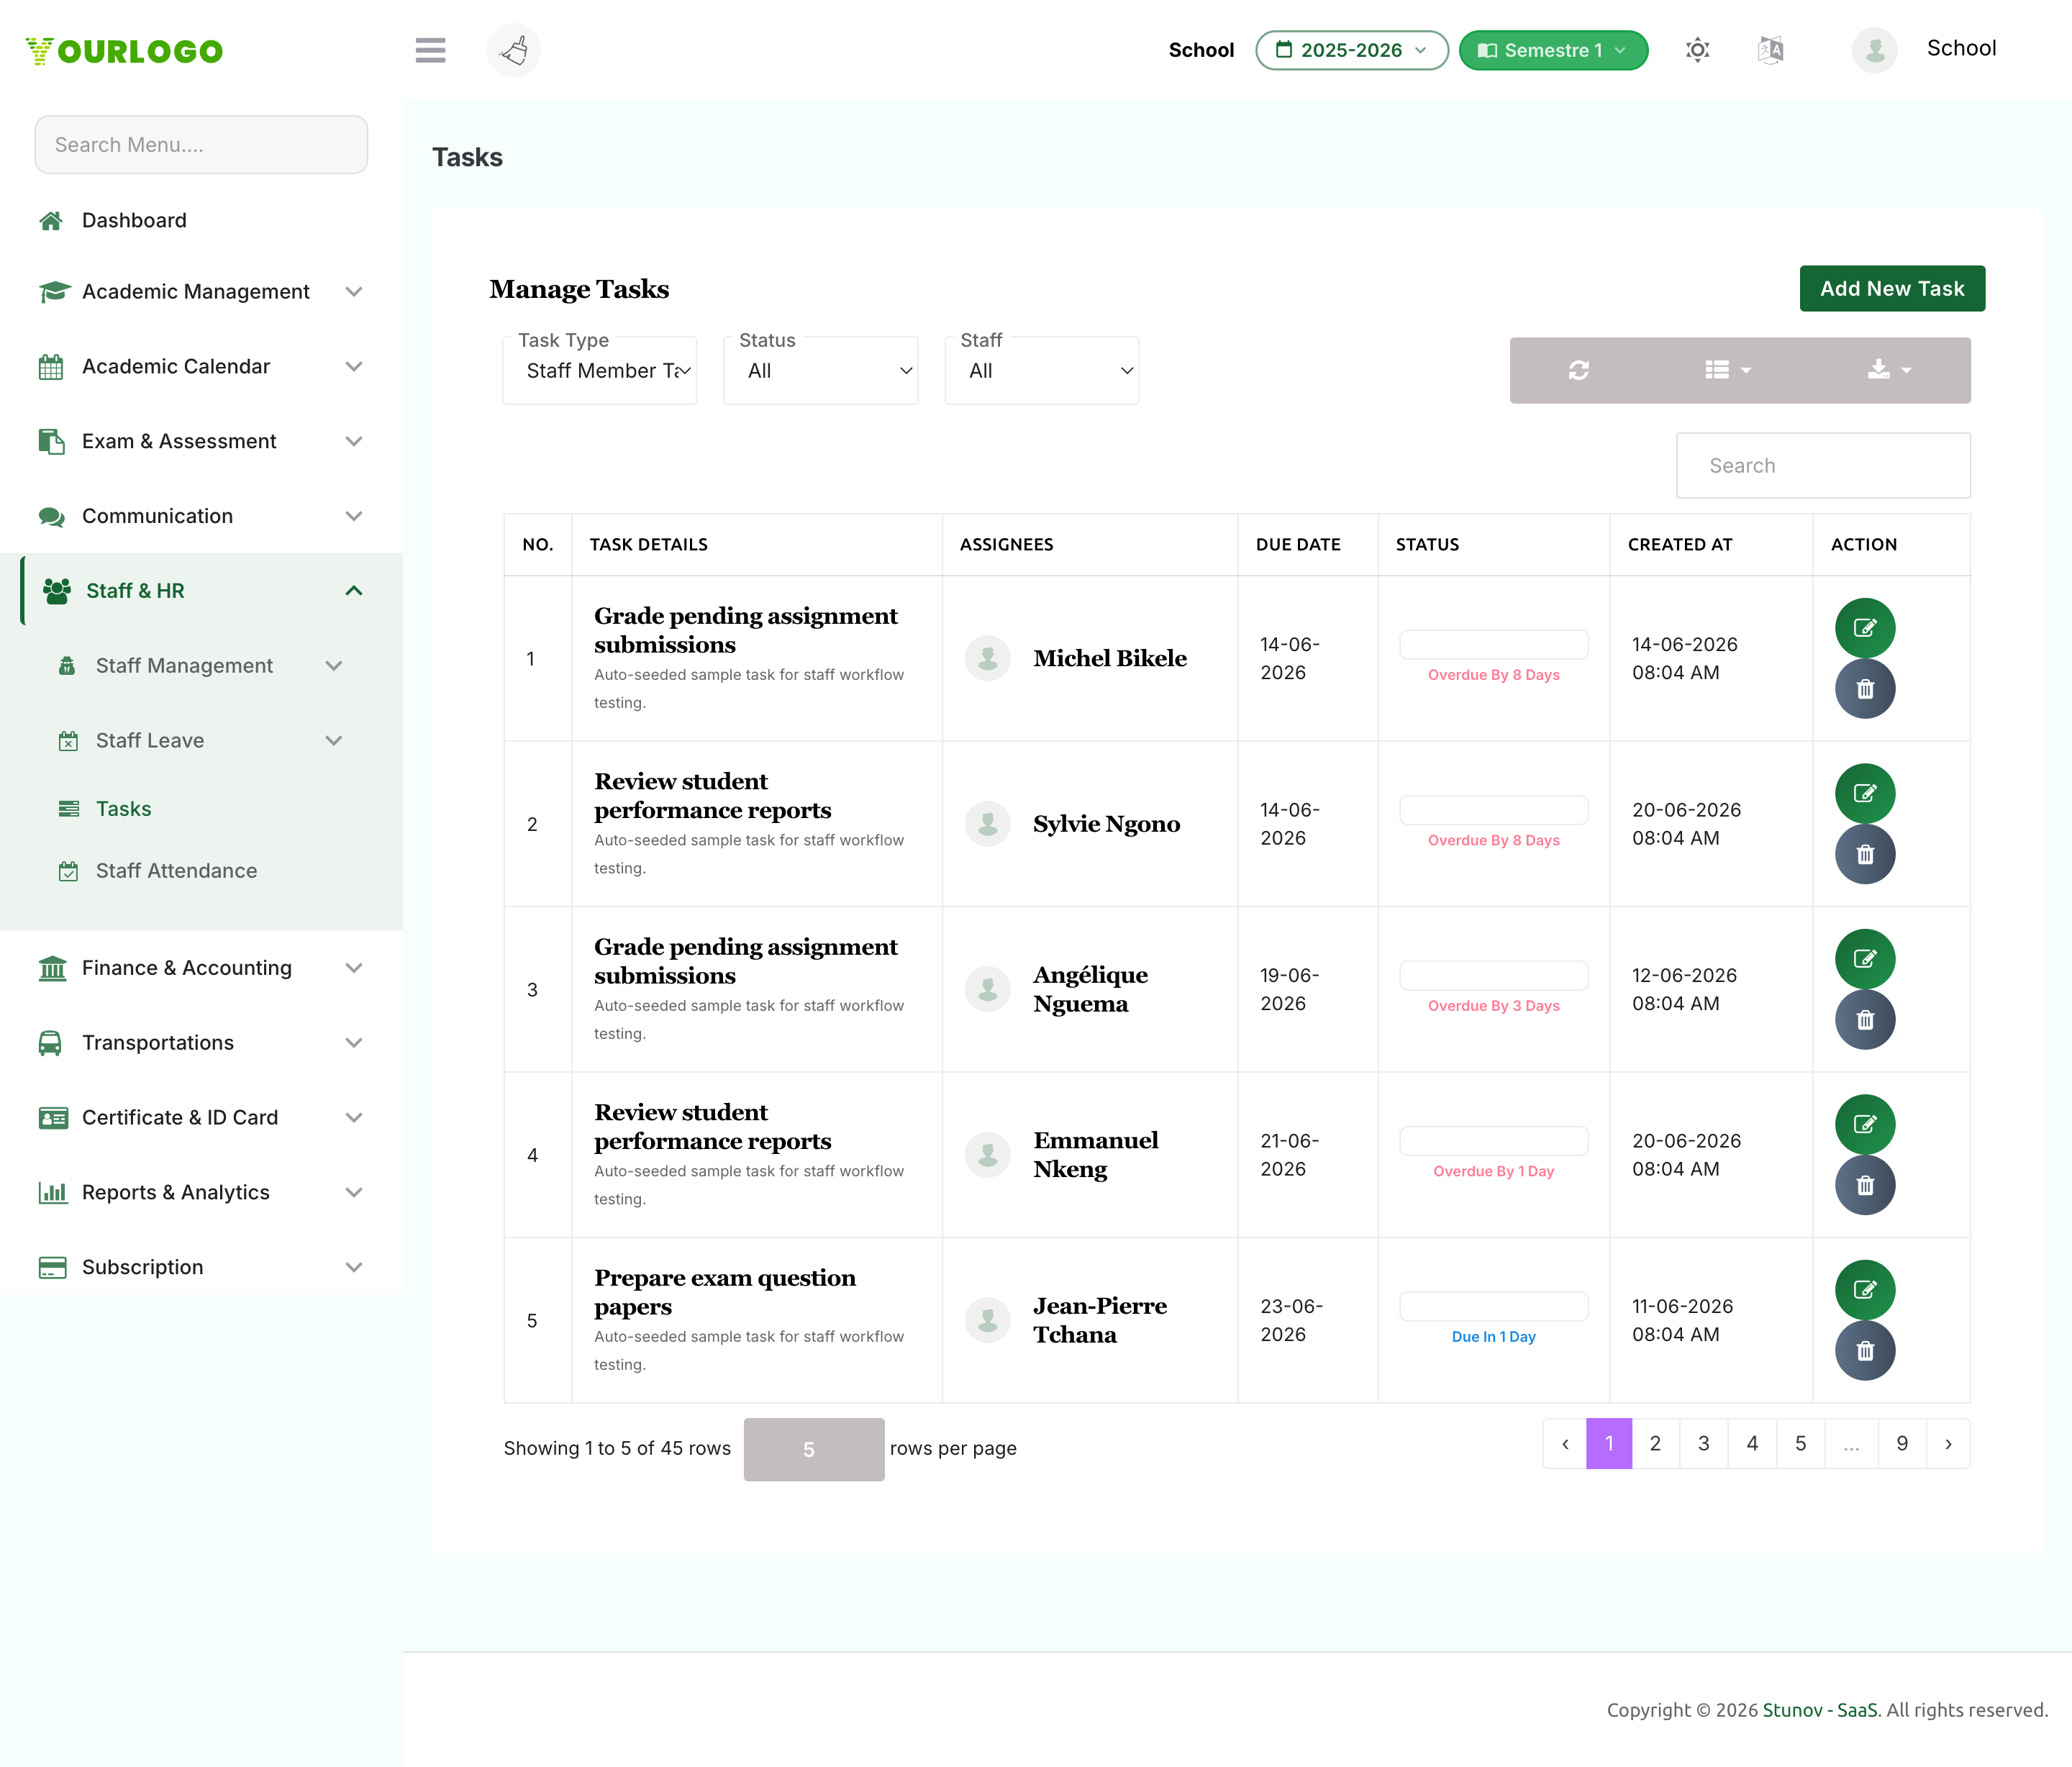Open the Semestre 1 dropdown
Screen dimensions: 2072x1767
pos(1553,50)
